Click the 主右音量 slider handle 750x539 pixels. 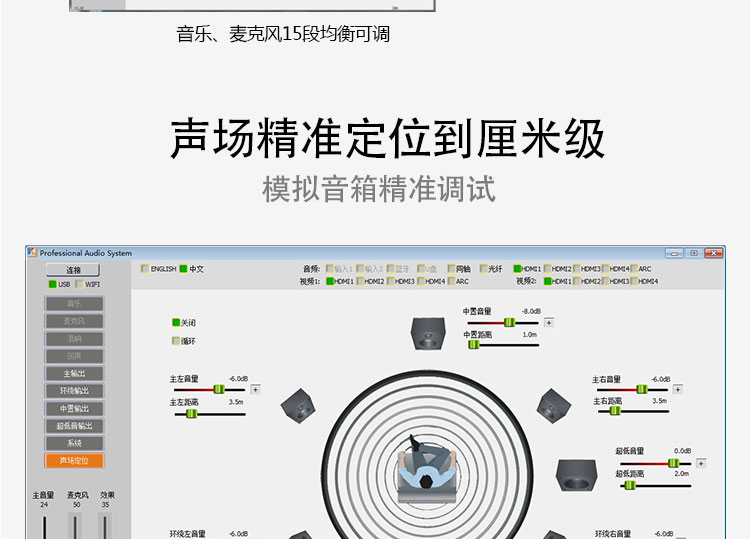pos(641,389)
